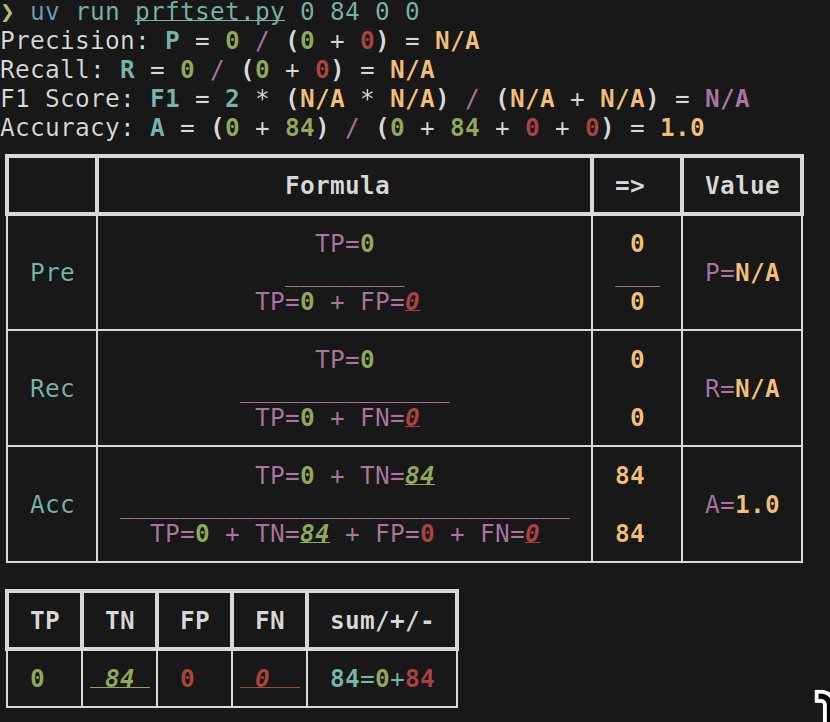The image size is (830, 722).
Task: Click the prompt chevron before the uv command
Action: point(9,14)
